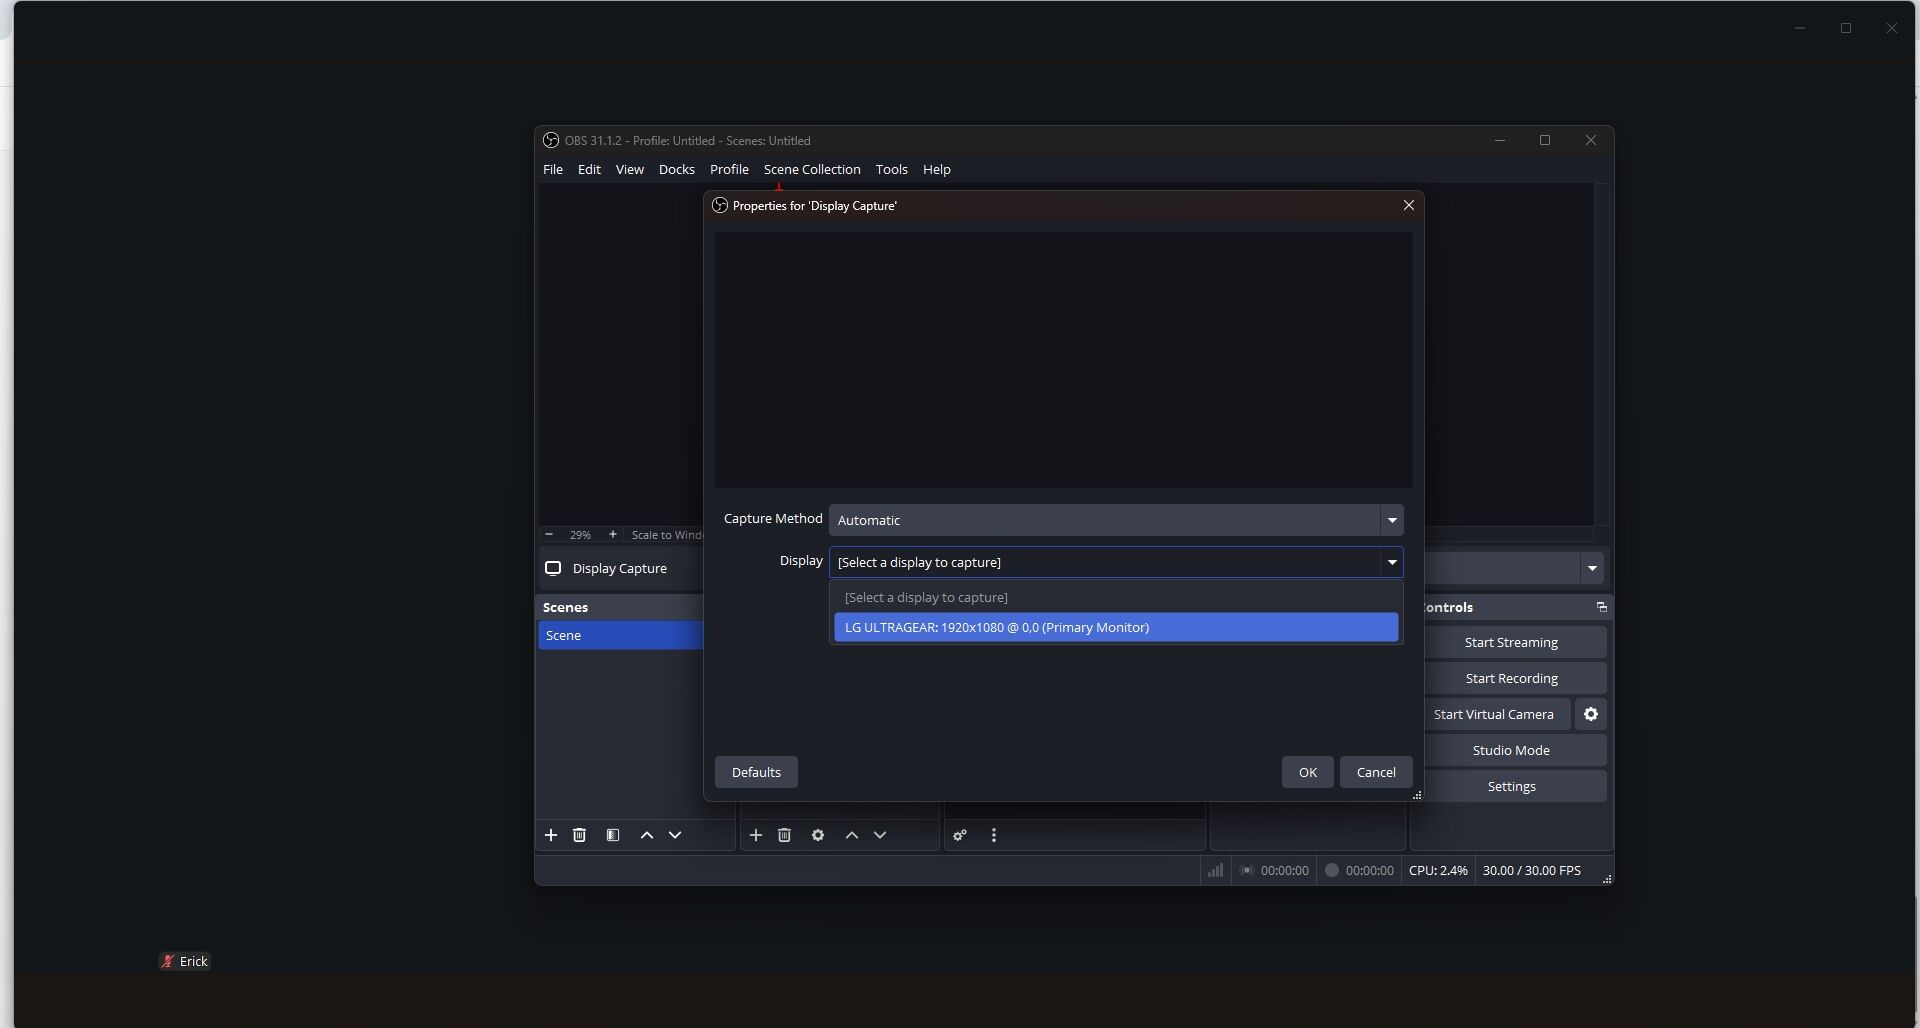Open the Scene Collection menu
1920x1028 pixels.
tap(812, 169)
